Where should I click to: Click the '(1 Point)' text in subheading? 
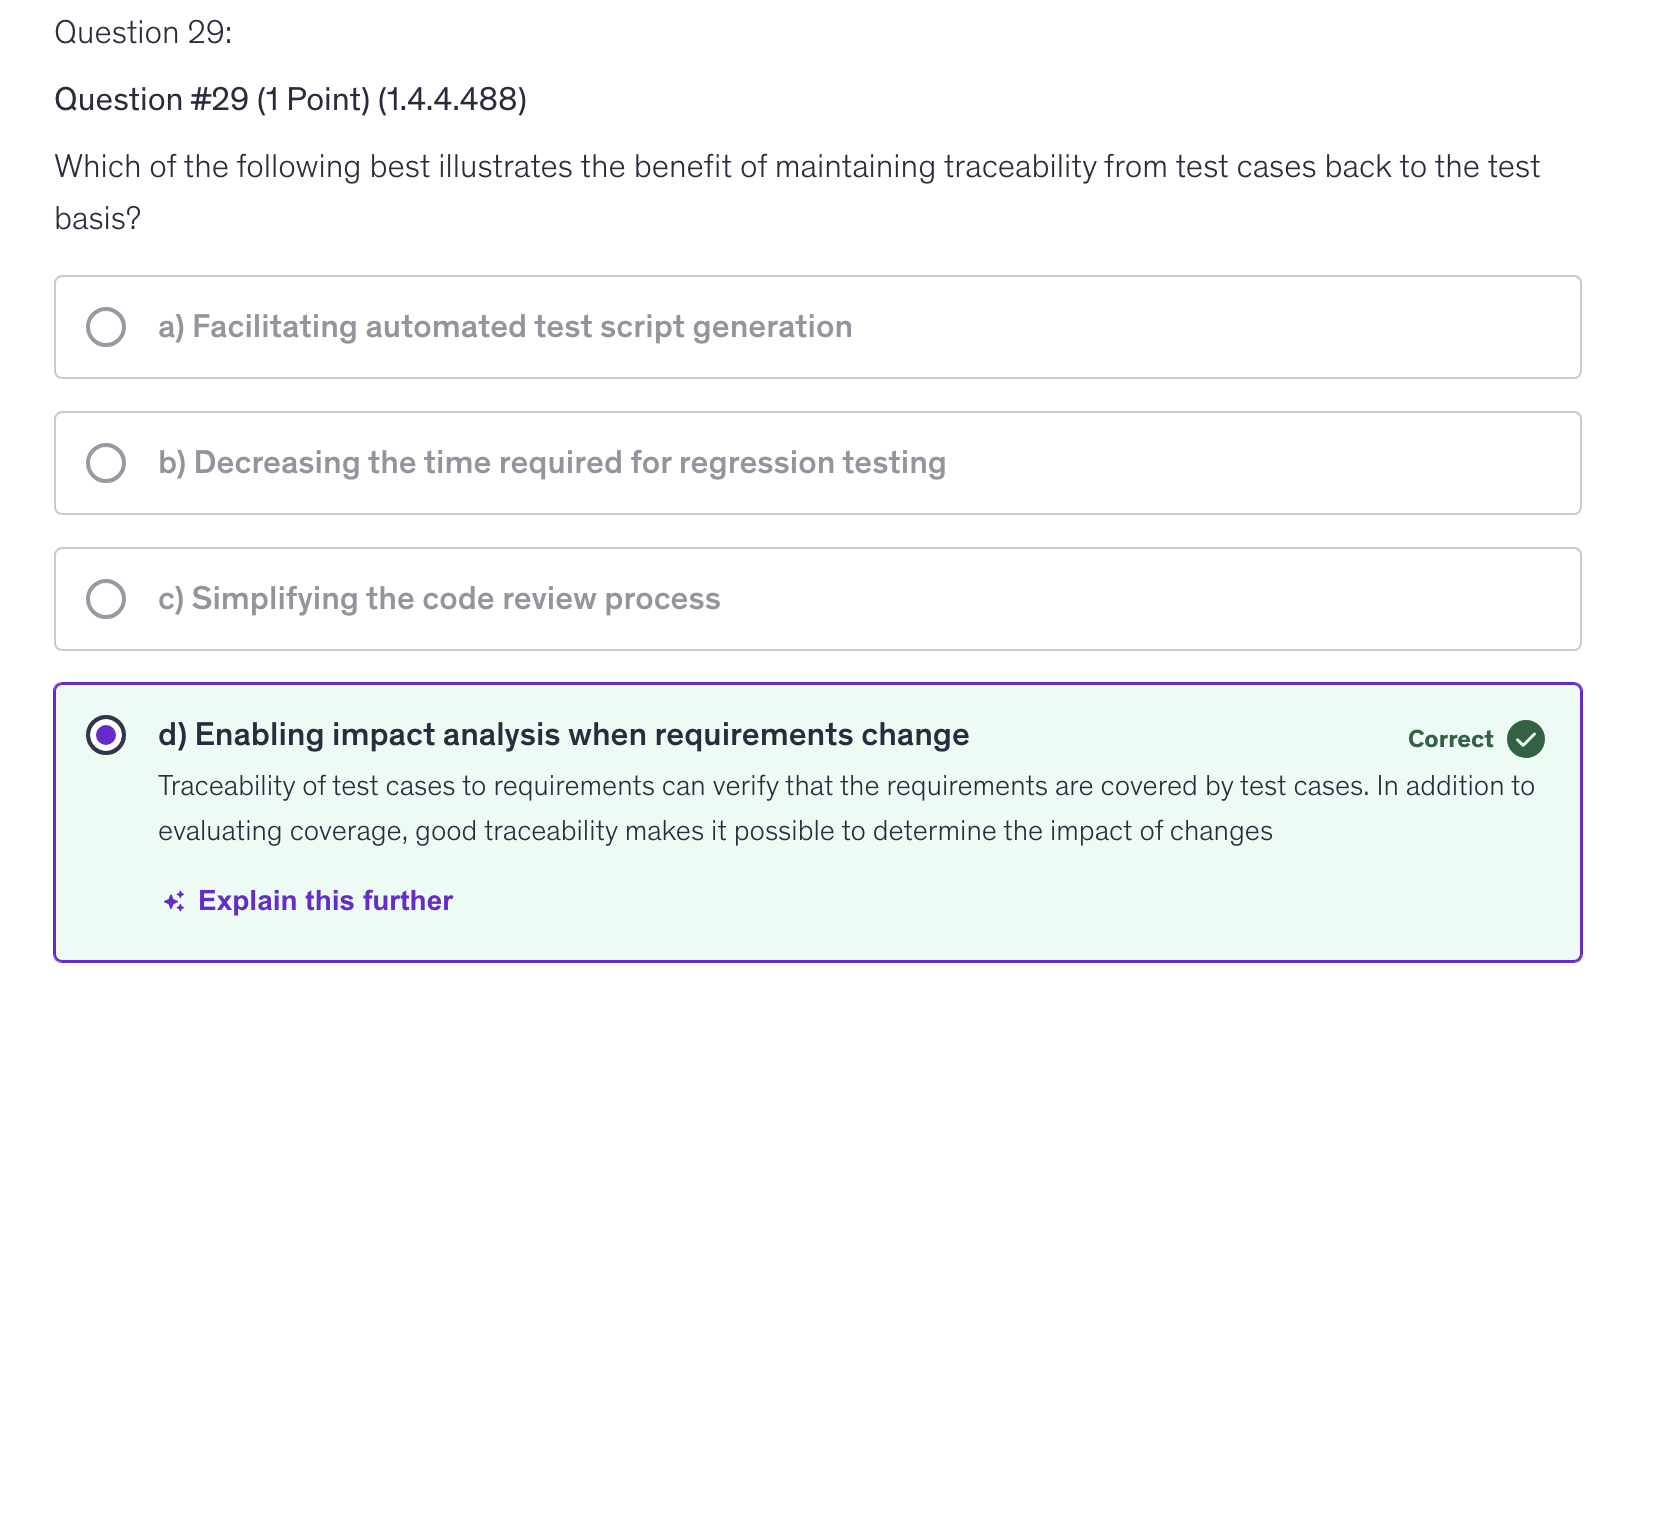[313, 99]
